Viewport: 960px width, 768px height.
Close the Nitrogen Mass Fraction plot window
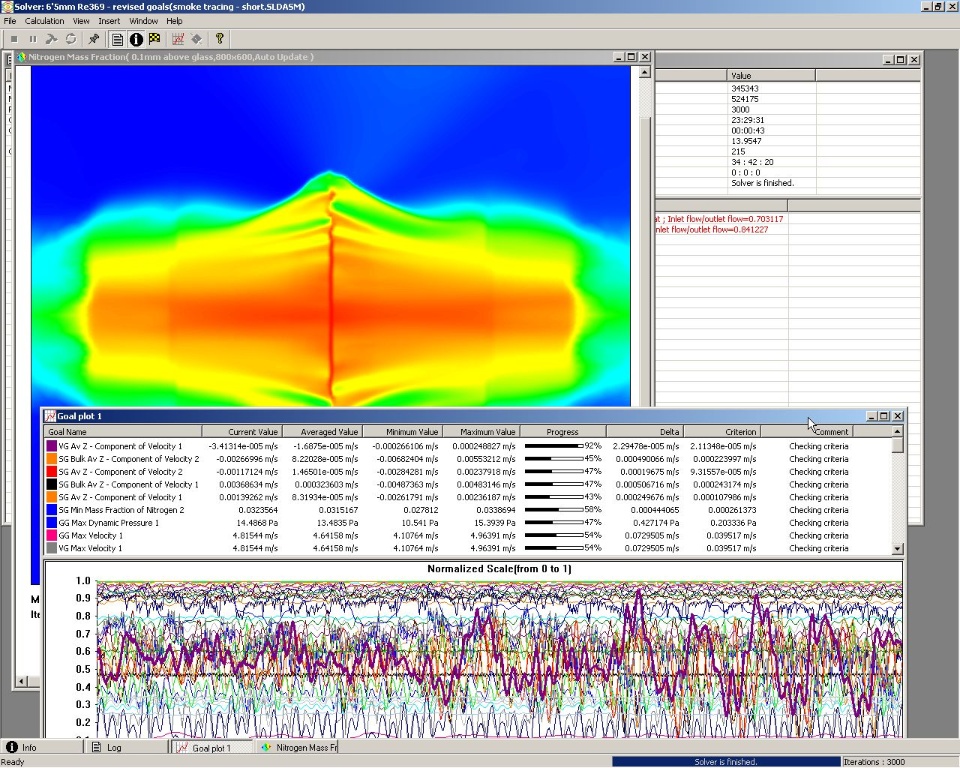click(x=645, y=57)
